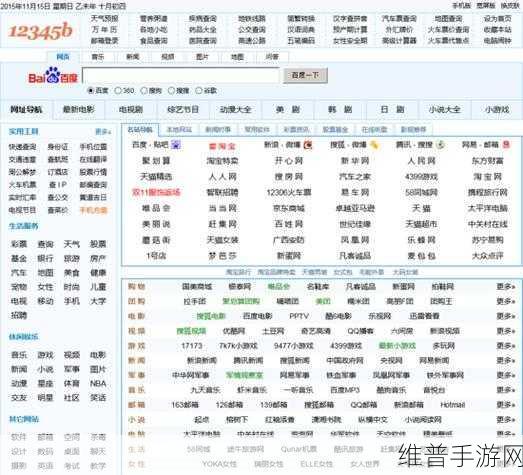Expand 更多 in the 电影 row
The height and width of the screenshot is (475, 523).
pyautogui.click(x=505, y=316)
